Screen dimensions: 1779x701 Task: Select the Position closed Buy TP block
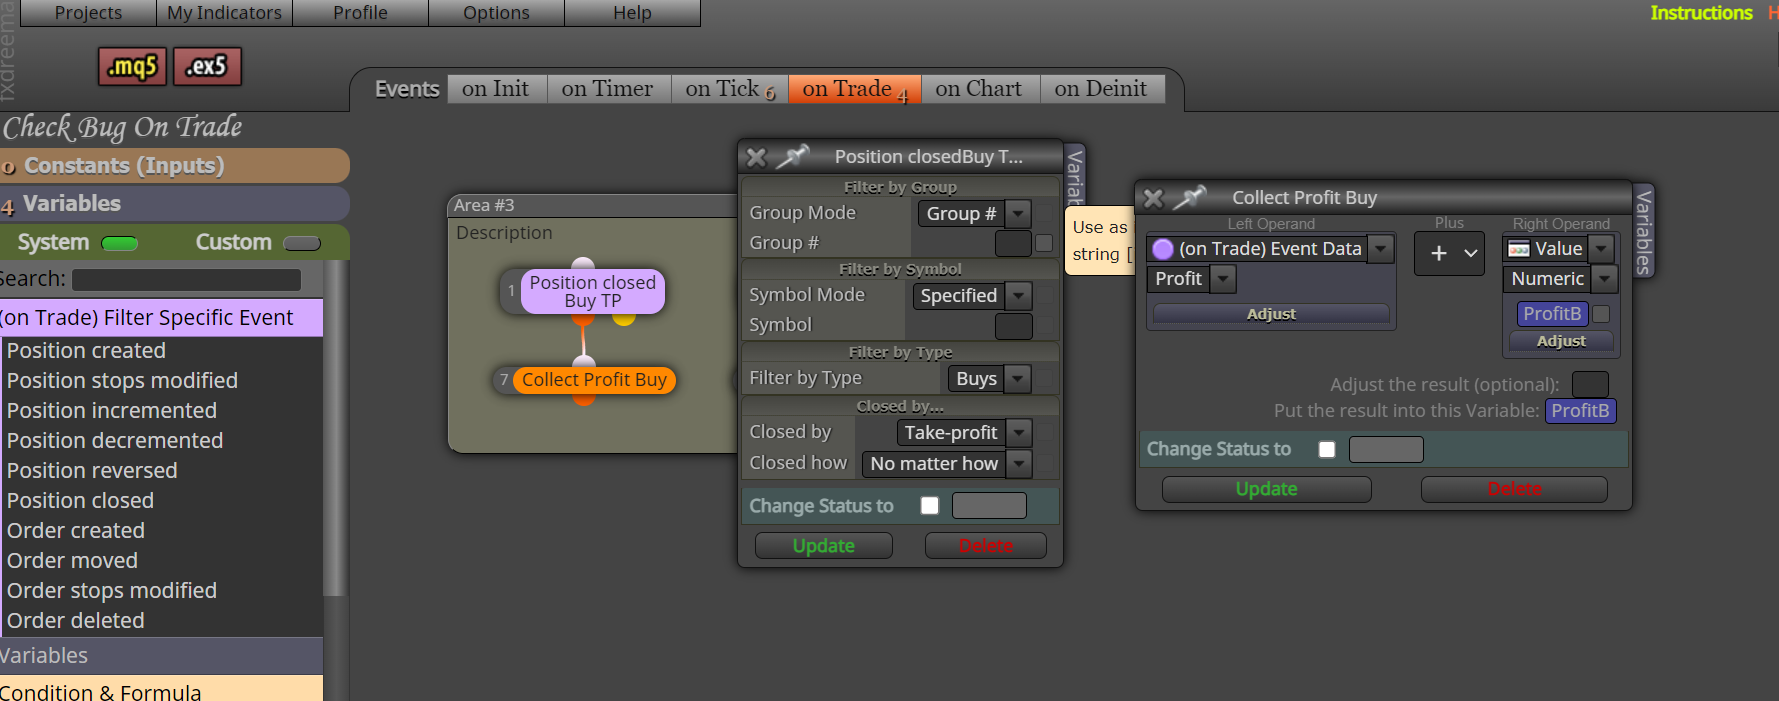coord(592,291)
